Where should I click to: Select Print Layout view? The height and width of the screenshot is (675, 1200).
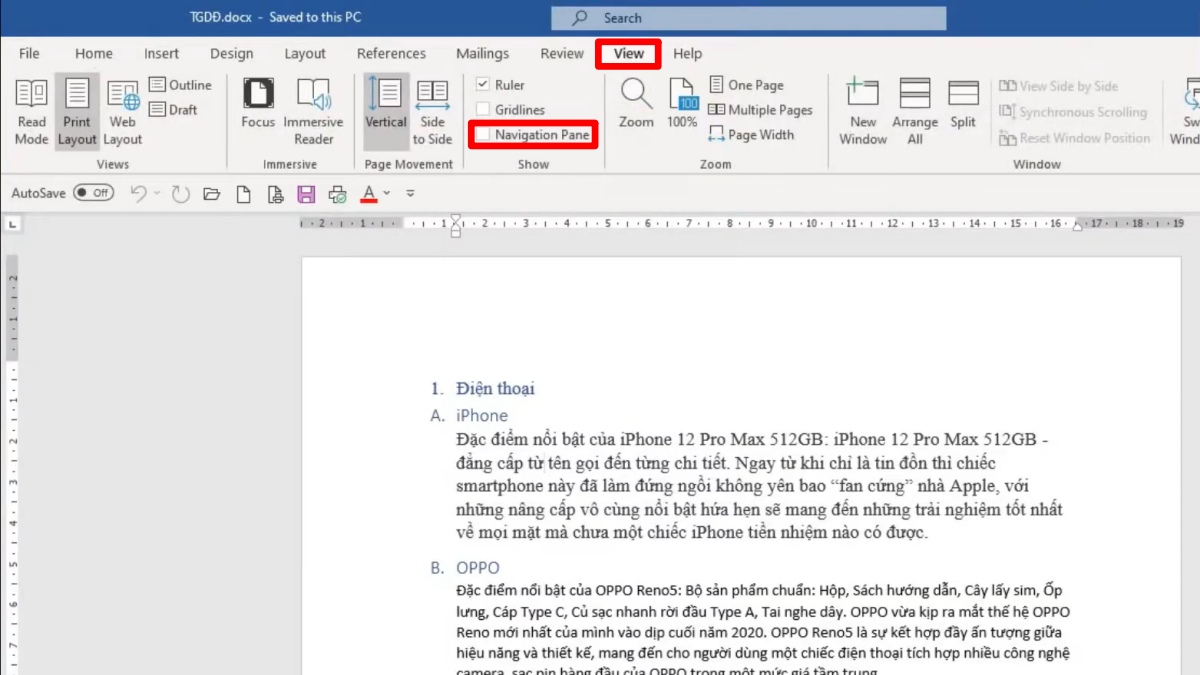tap(77, 112)
